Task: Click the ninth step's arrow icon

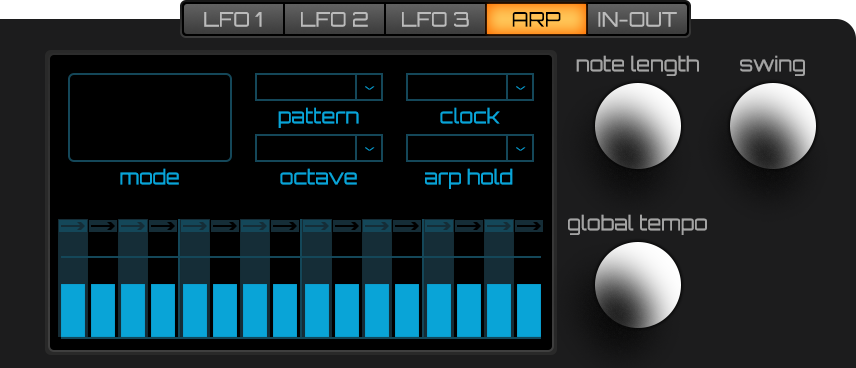Action: (317, 226)
